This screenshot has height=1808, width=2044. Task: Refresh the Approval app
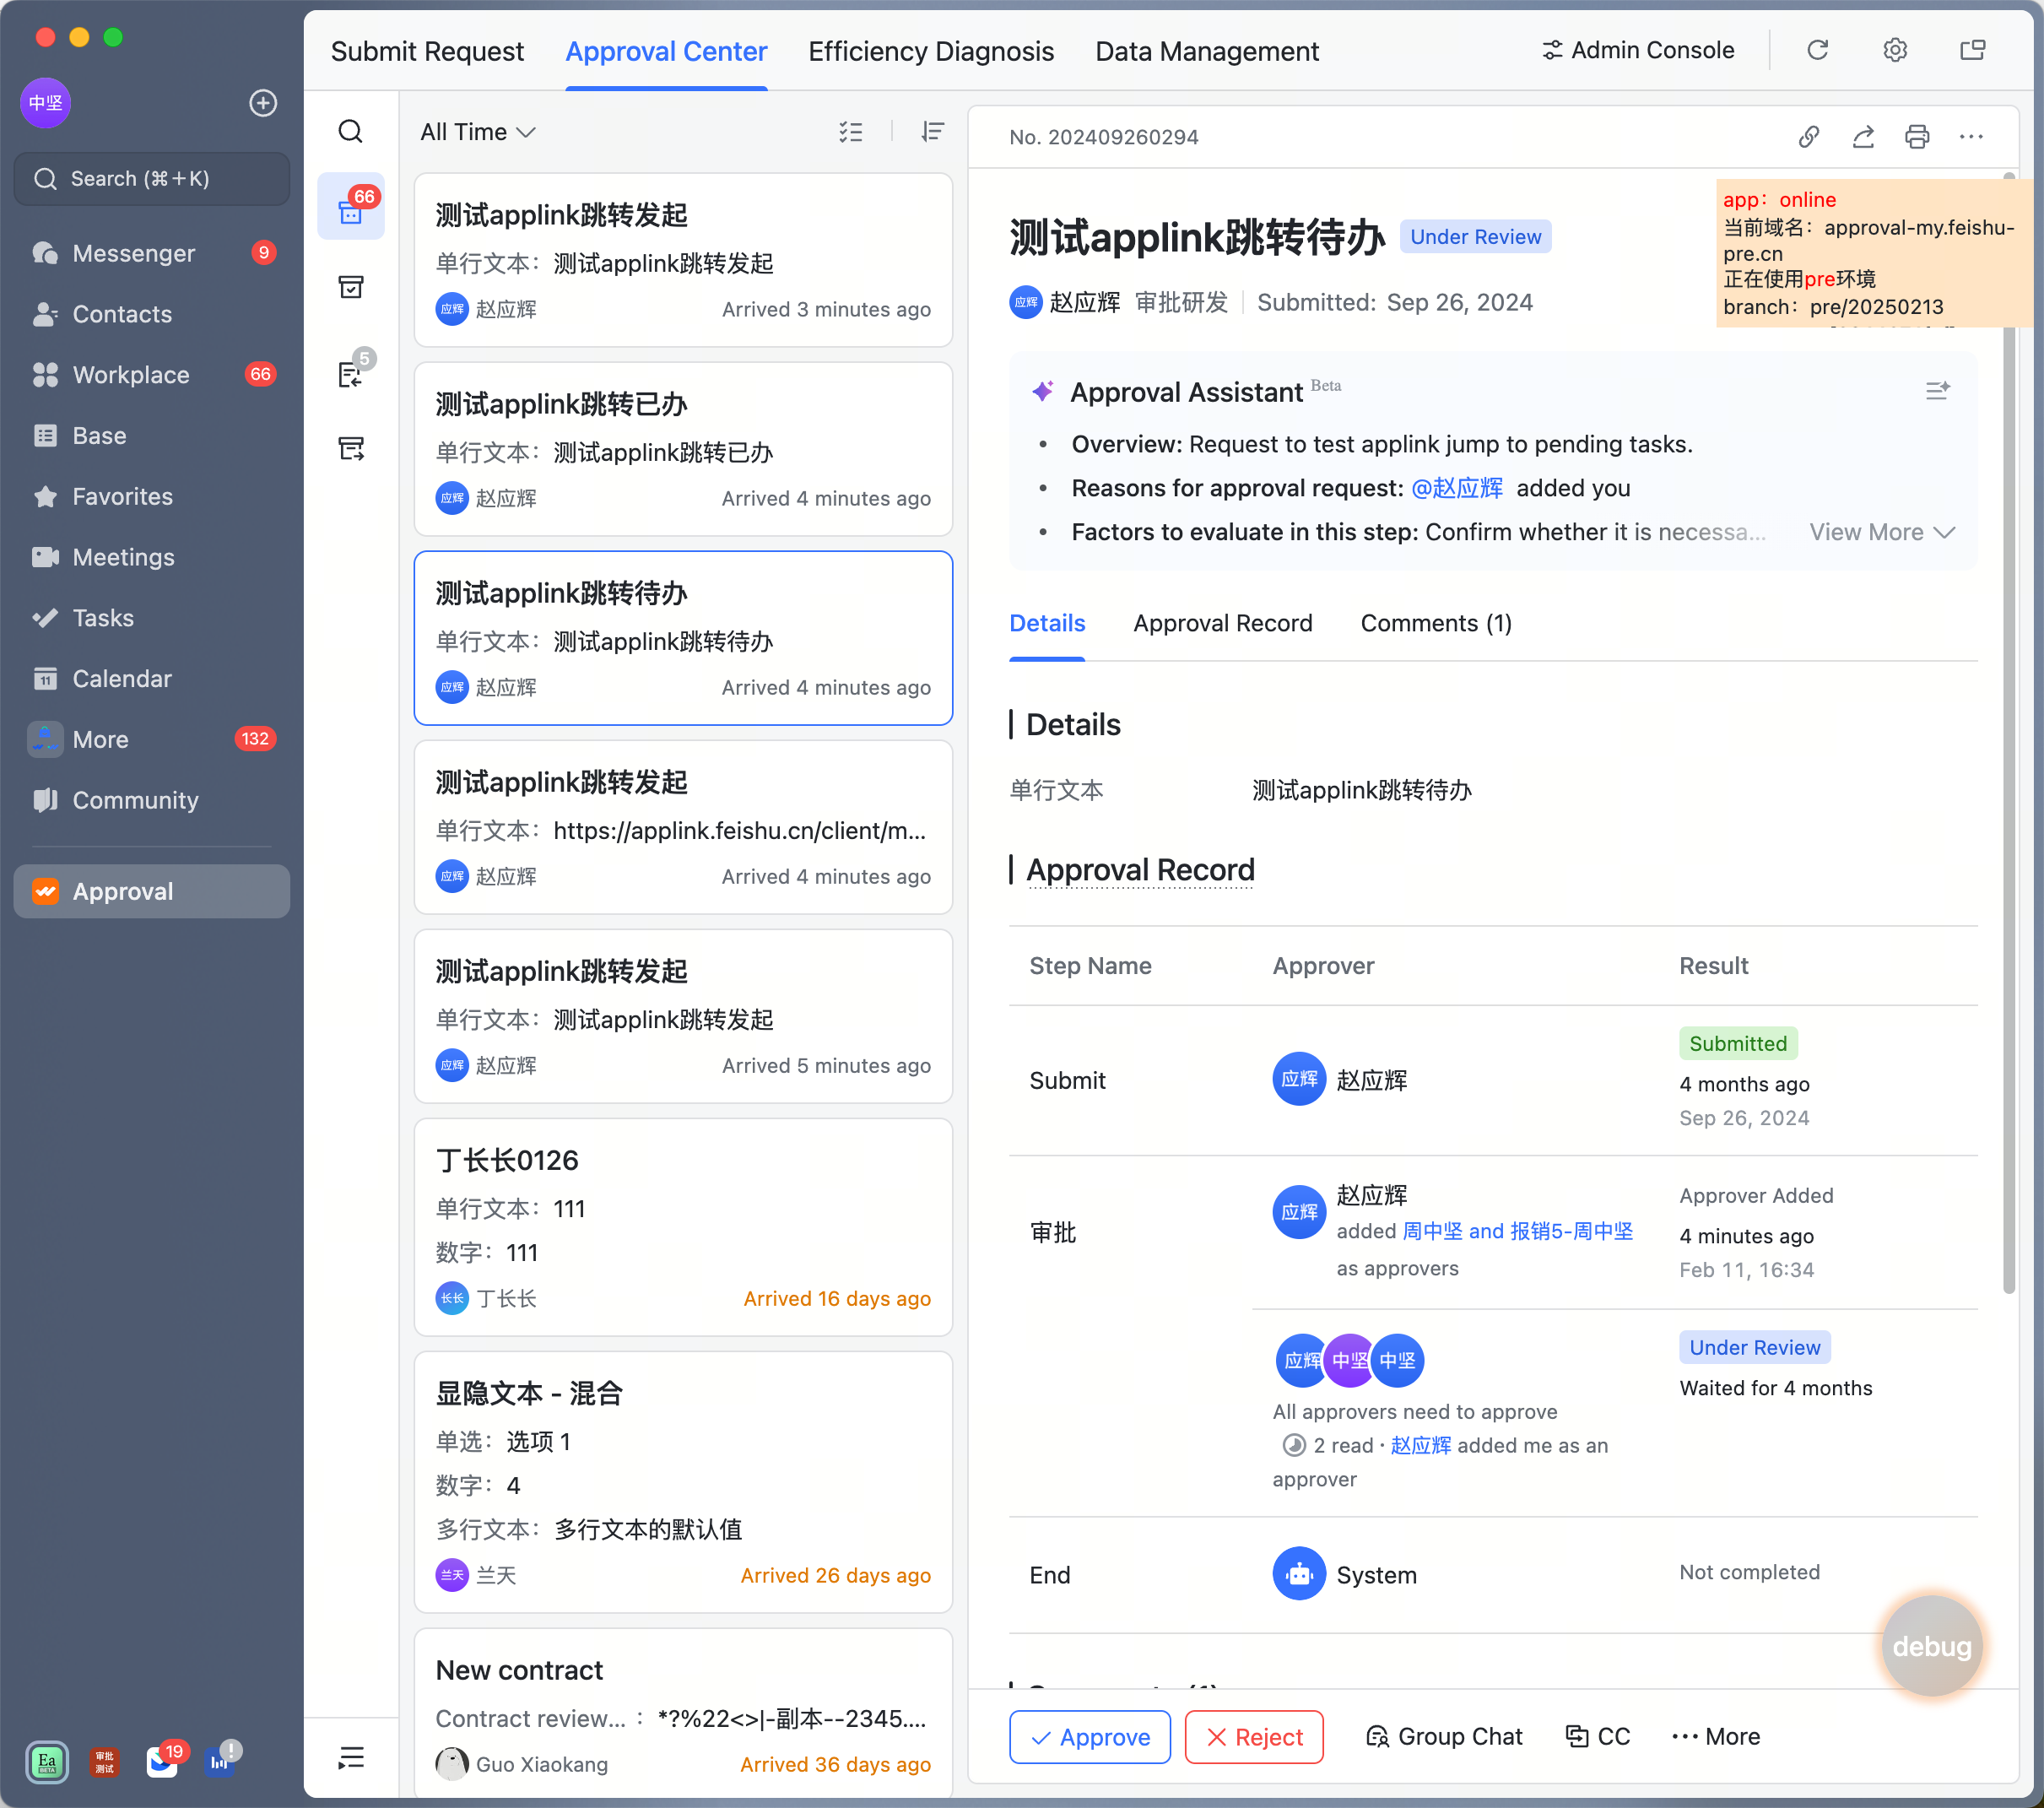pyautogui.click(x=1818, y=50)
